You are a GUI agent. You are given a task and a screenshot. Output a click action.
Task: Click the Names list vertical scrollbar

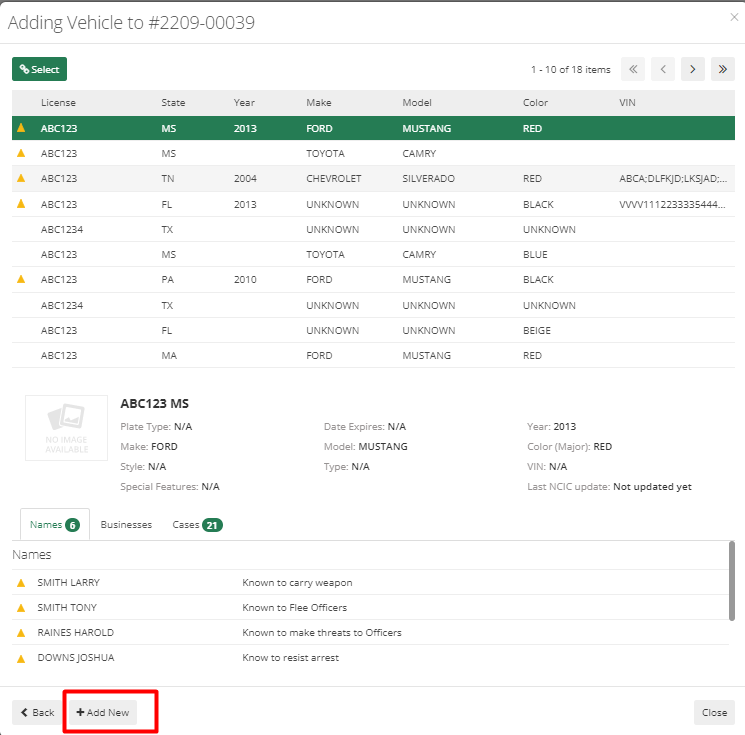tap(732, 581)
